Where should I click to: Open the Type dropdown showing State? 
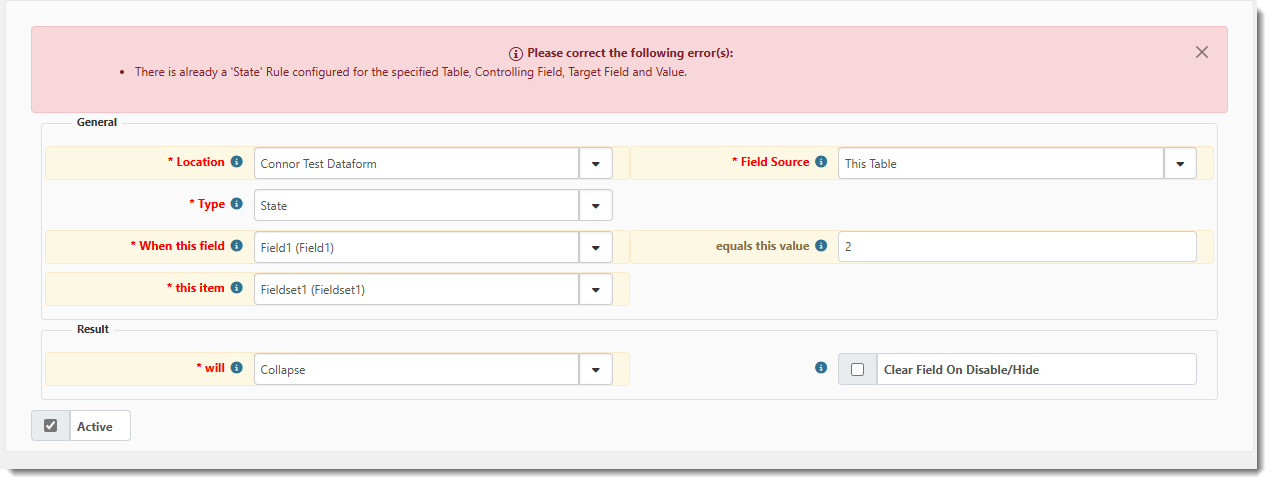(x=595, y=205)
